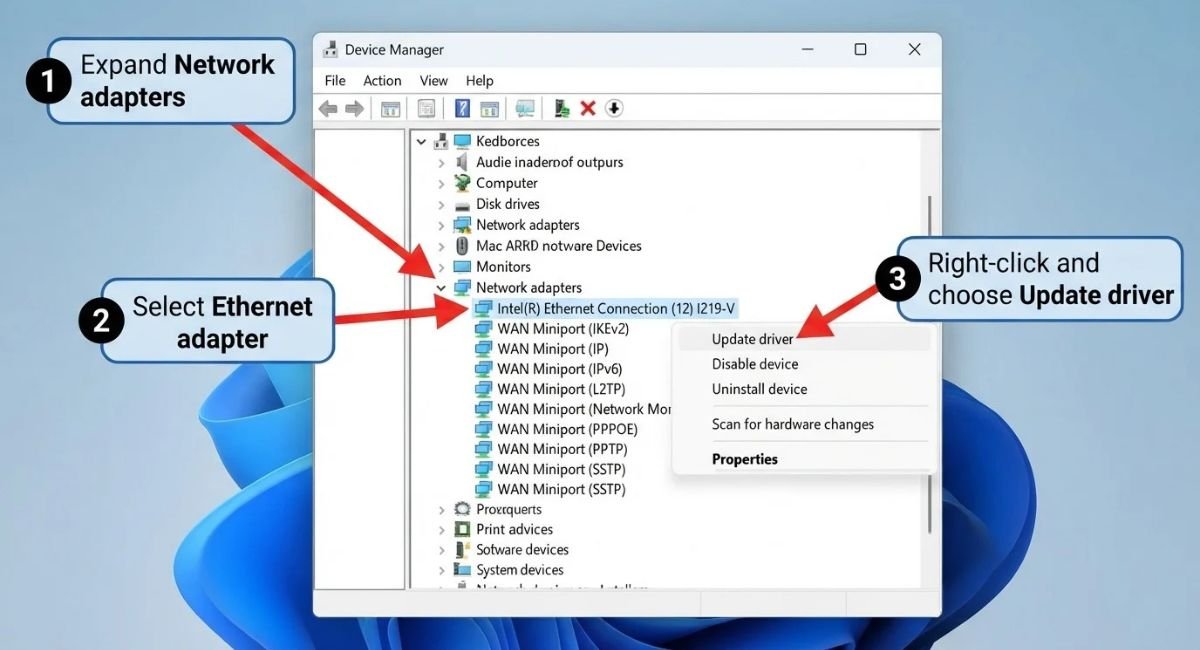The height and width of the screenshot is (650, 1200).
Task: Expand the Print advices node chevron
Action: coord(441,529)
